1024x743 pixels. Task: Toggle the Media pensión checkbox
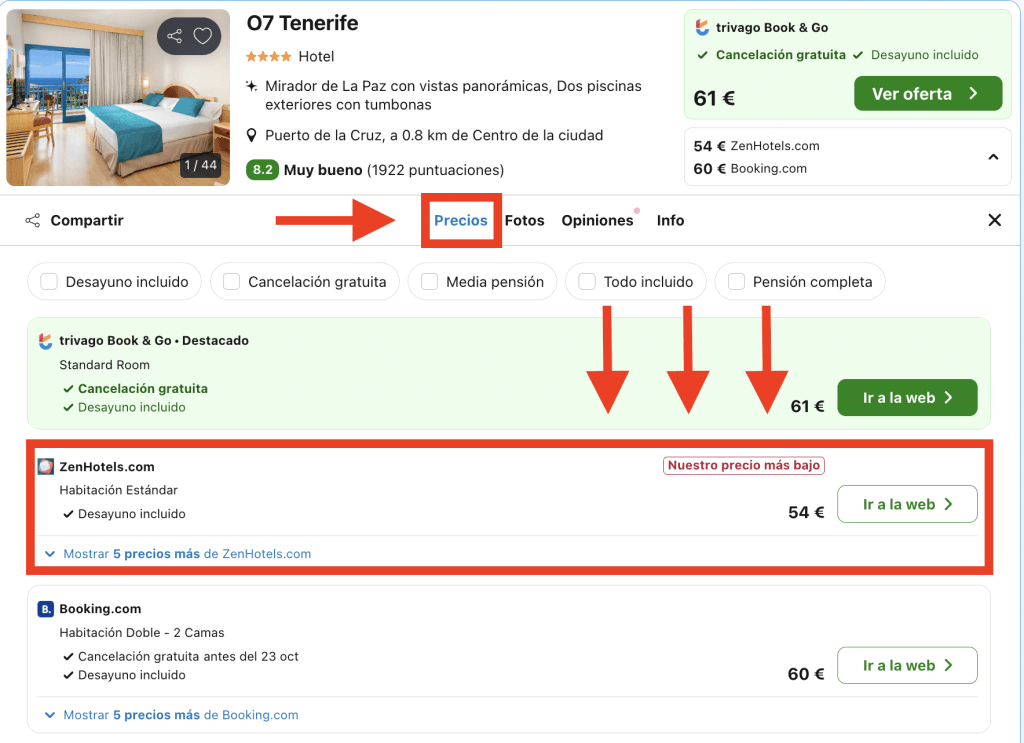click(x=429, y=282)
